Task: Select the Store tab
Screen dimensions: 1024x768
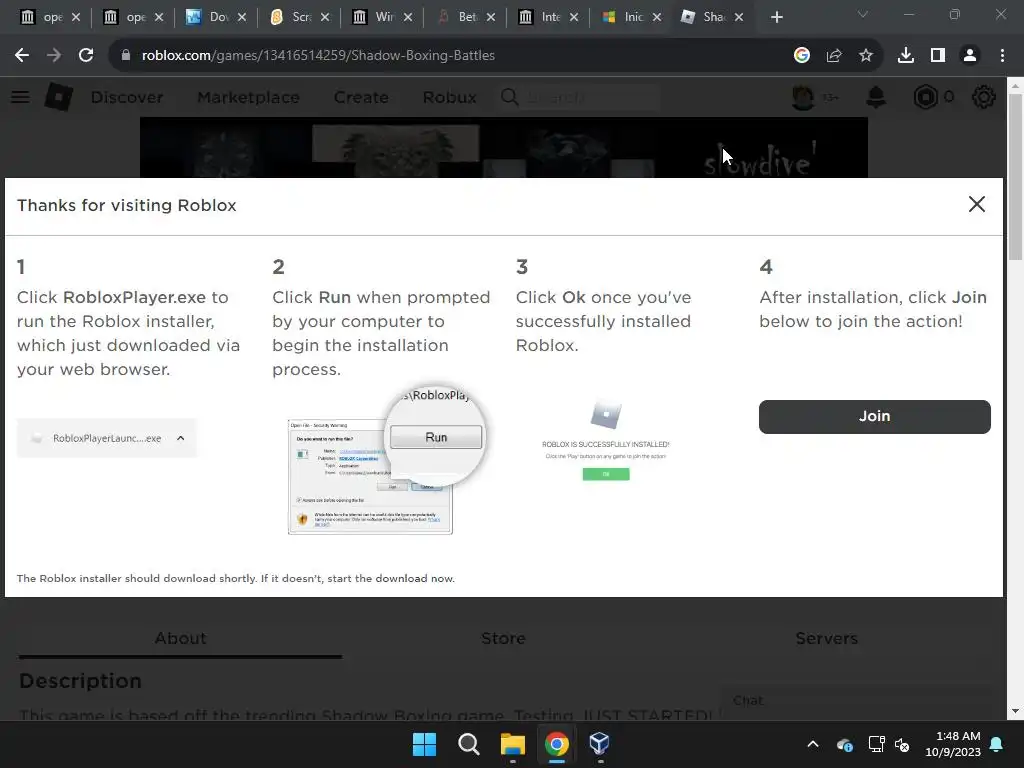Action: point(503,638)
